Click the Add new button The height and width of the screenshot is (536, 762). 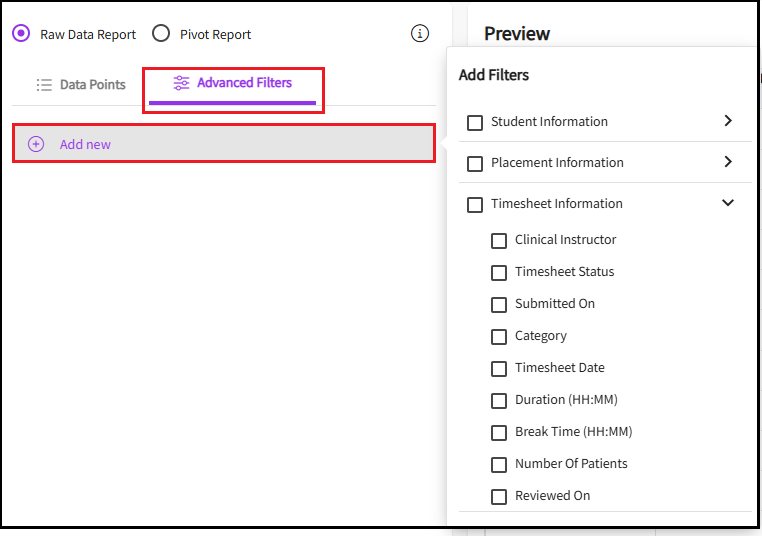coord(223,144)
